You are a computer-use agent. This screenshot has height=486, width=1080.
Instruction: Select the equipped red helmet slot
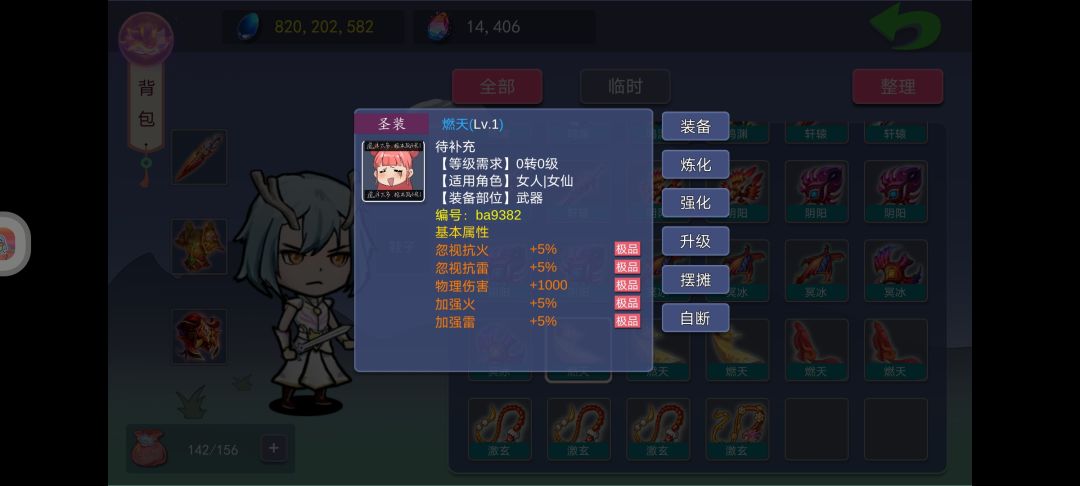199,336
